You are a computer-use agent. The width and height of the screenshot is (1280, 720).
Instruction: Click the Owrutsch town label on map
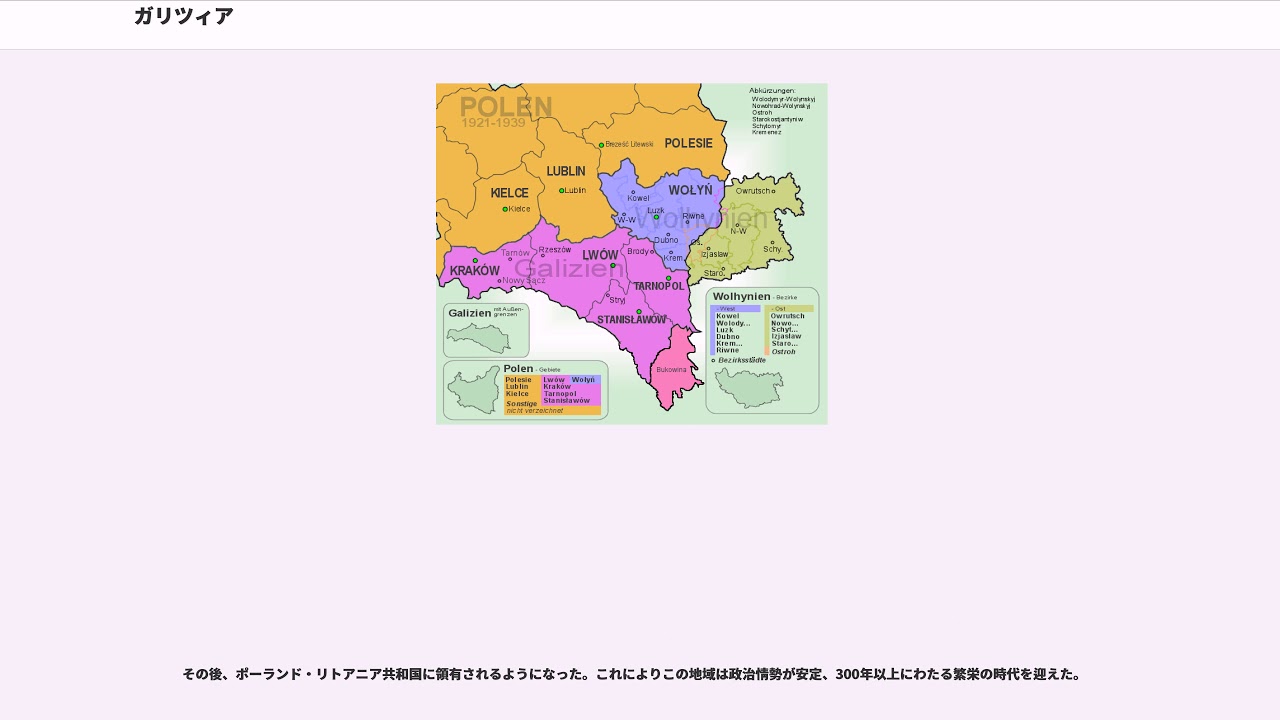coord(753,191)
